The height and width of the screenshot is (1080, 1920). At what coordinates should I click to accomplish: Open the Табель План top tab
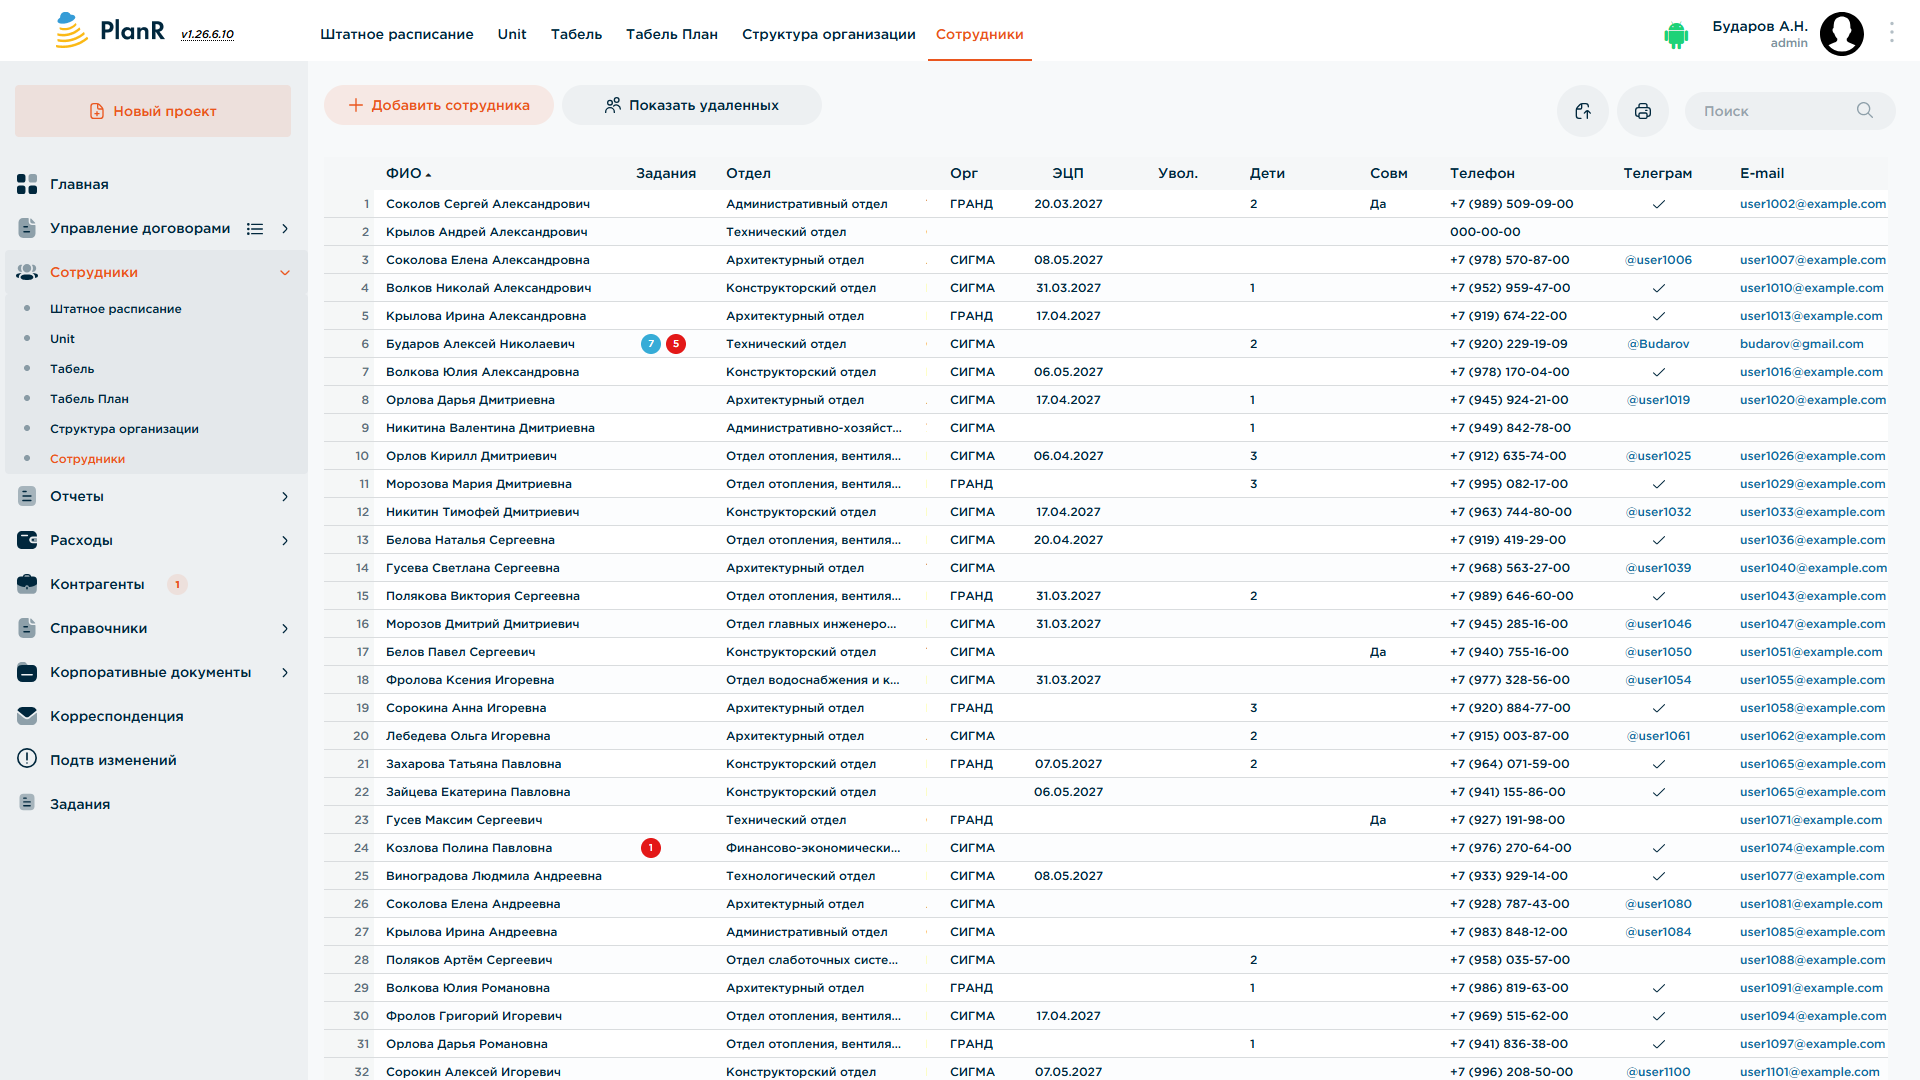[672, 34]
